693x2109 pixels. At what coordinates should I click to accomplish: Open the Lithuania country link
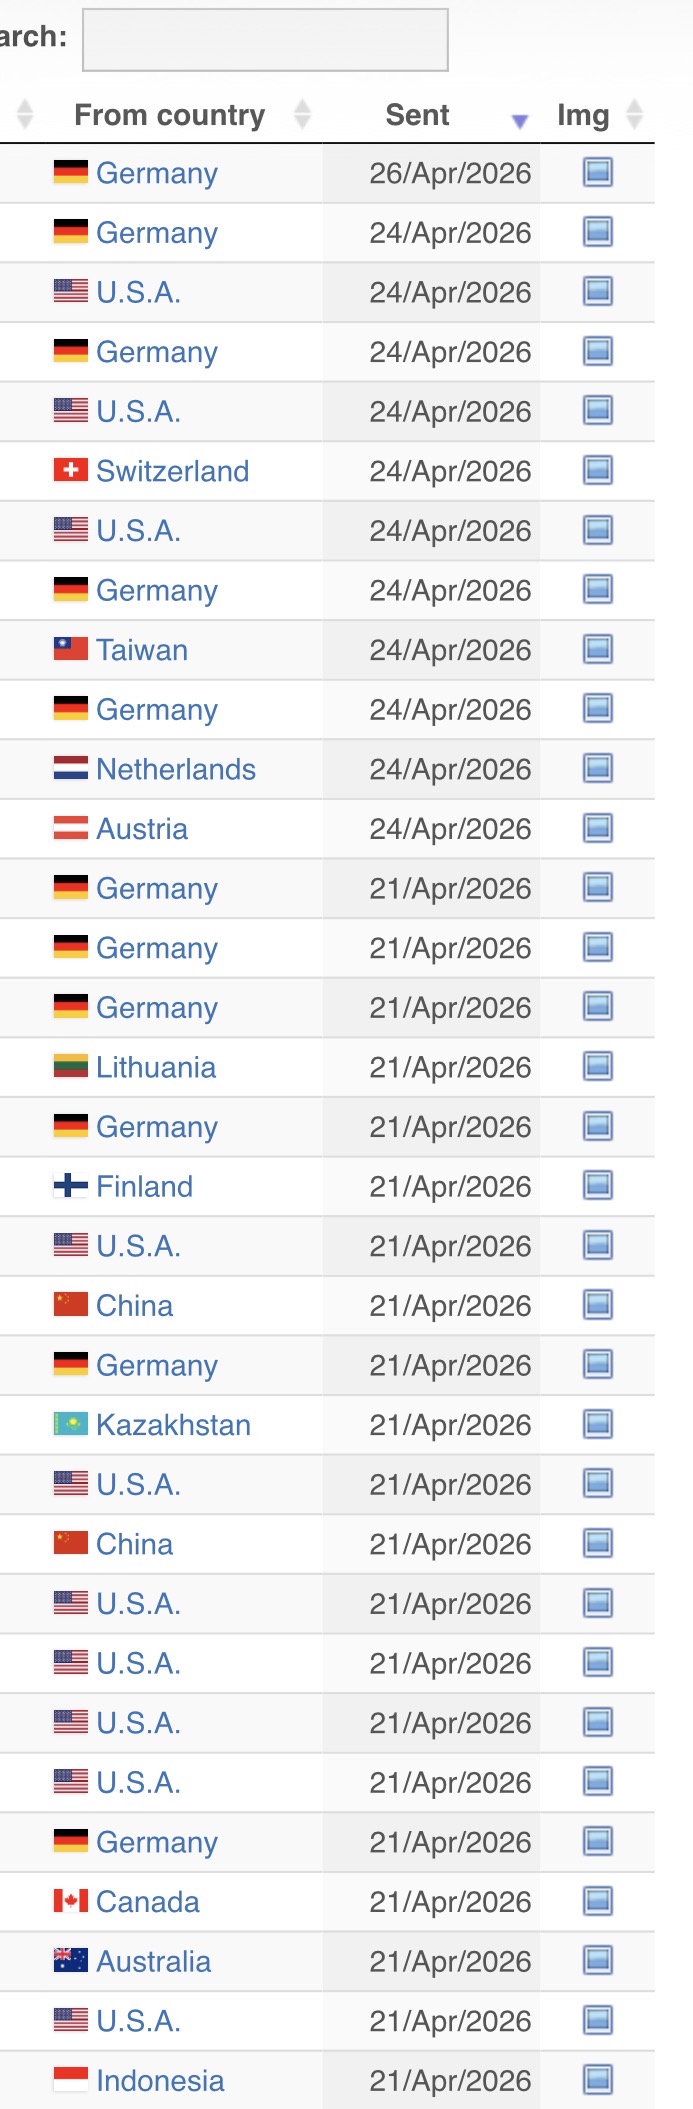click(x=156, y=1067)
